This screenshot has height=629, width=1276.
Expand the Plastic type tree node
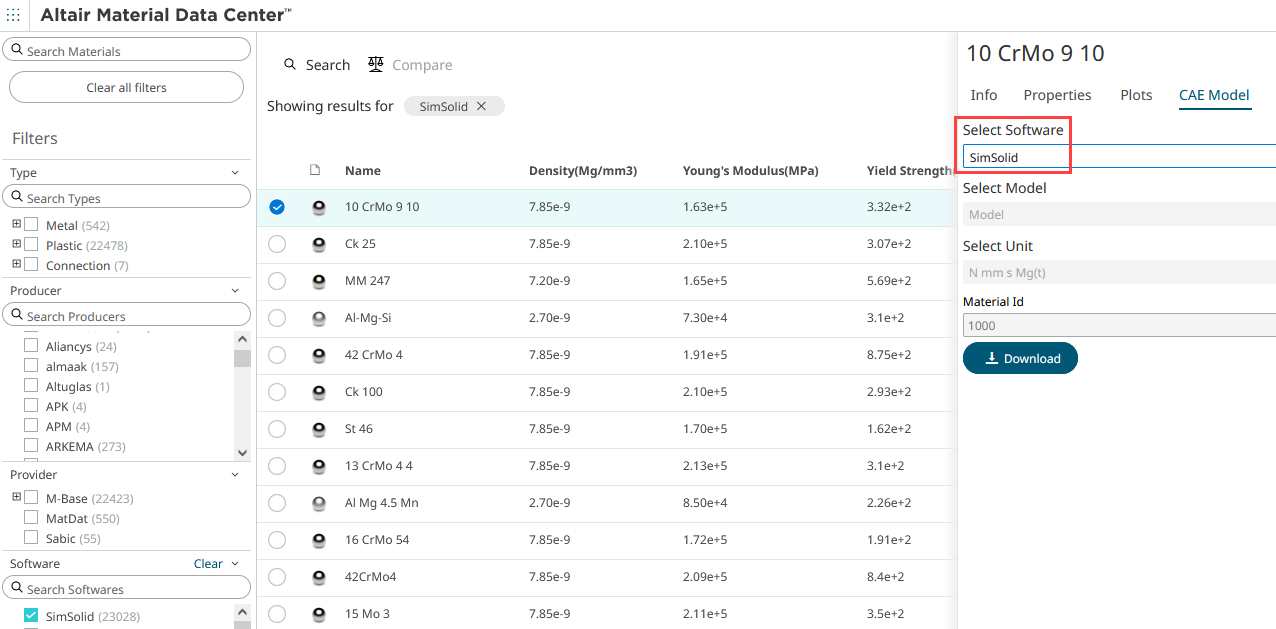tap(16, 245)
